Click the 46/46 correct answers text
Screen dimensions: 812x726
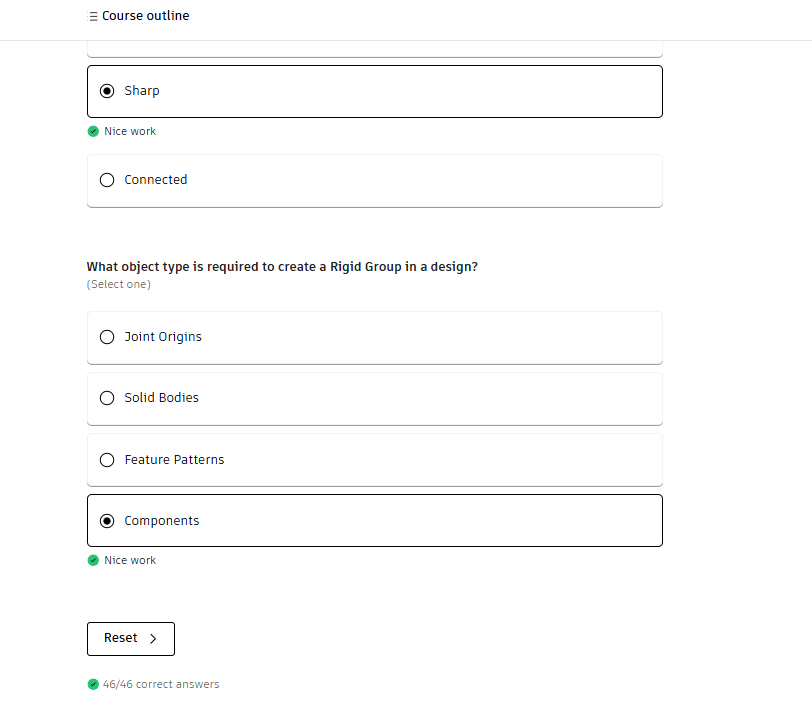tap(161, 685)
